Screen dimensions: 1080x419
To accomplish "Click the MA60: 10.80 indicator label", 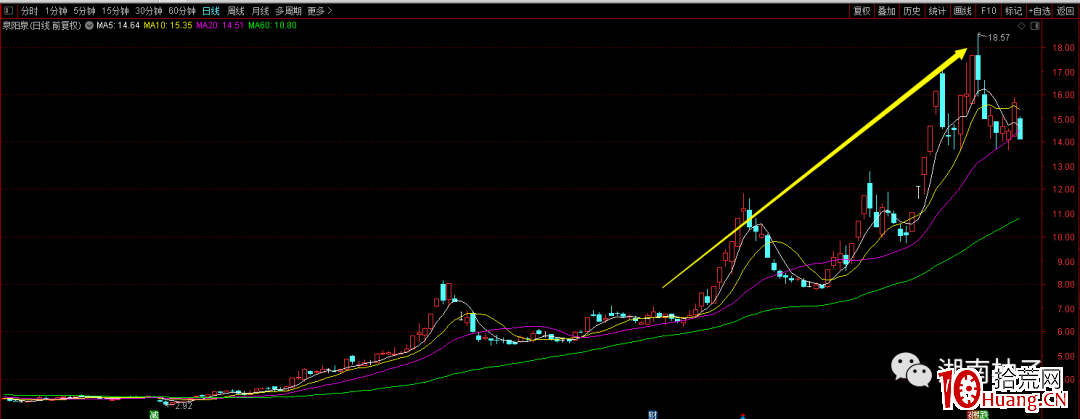I will (x=272, y=25).
